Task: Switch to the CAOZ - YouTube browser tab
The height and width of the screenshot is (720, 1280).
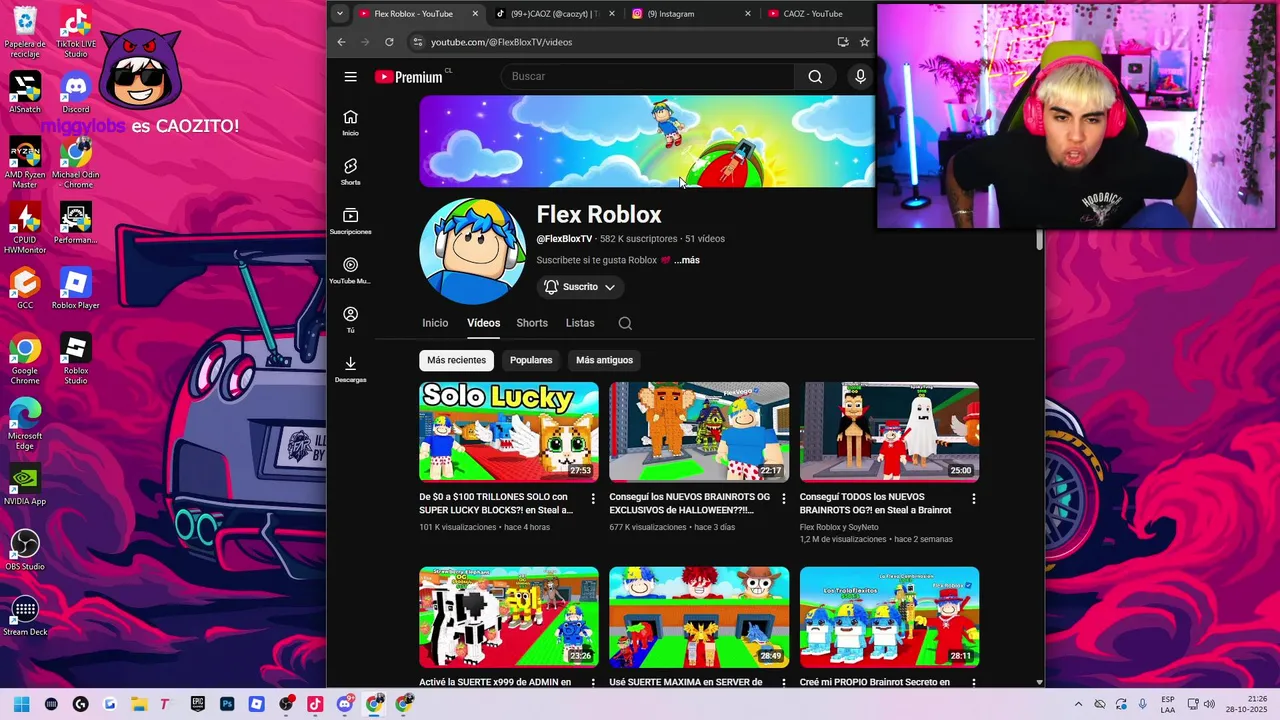Action: (815, 14)
